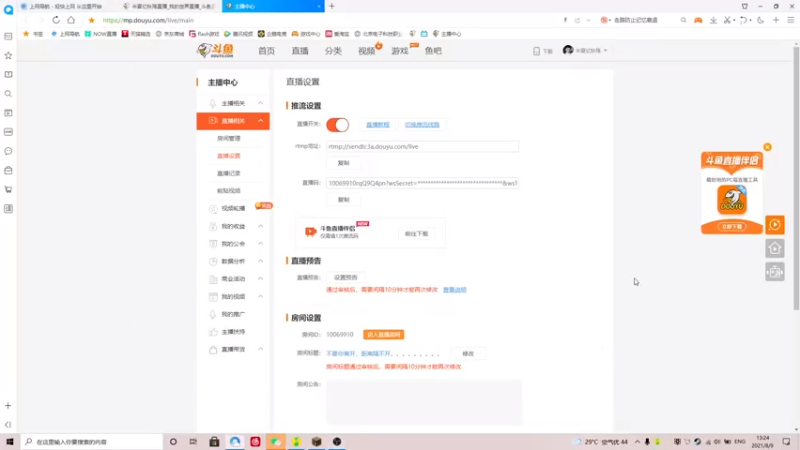This screenshot has height=450, width=800.
Task: Click the floating robot assistant icon
Action: click(x=775, y=272)
